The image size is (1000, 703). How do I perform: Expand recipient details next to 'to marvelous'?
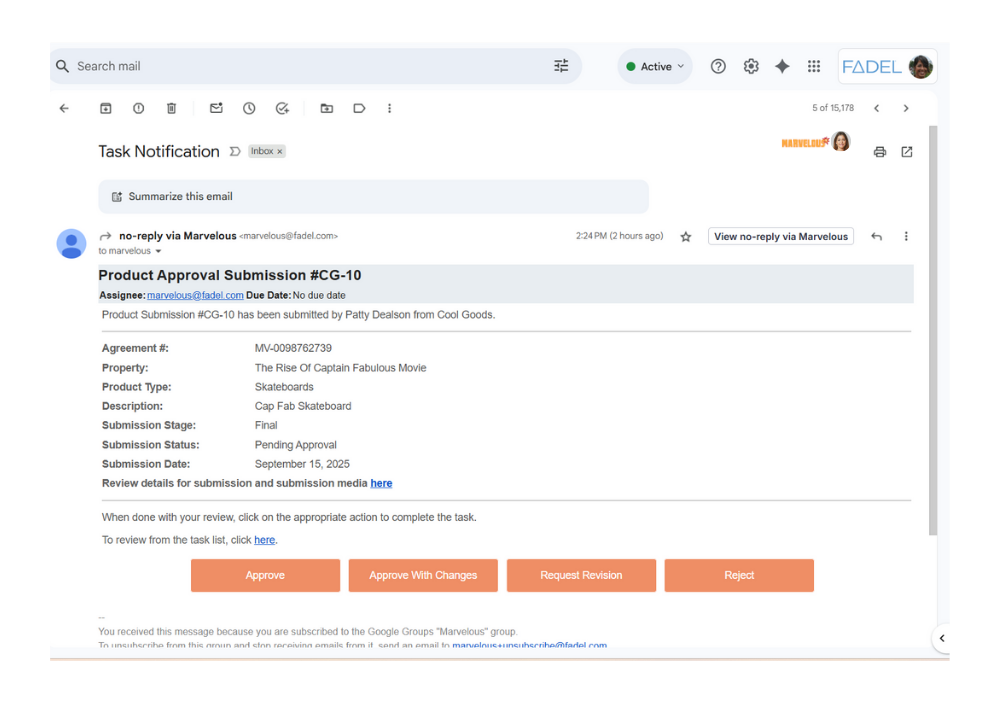158,252
